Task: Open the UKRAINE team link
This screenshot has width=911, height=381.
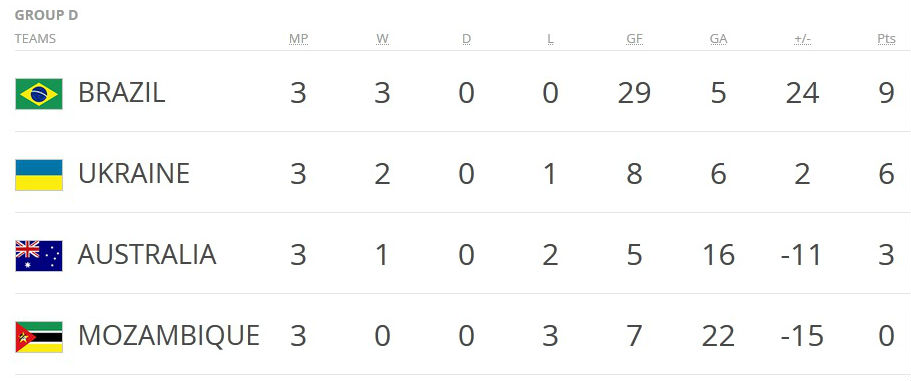Action: (x=134, y=174)
